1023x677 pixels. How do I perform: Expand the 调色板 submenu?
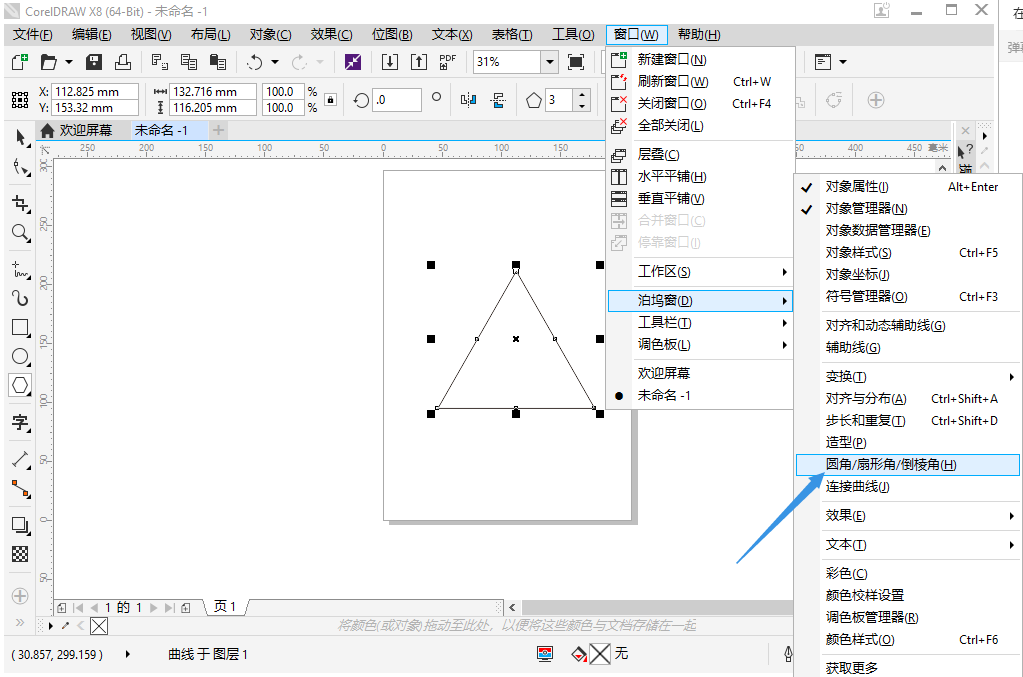[701, 344]
